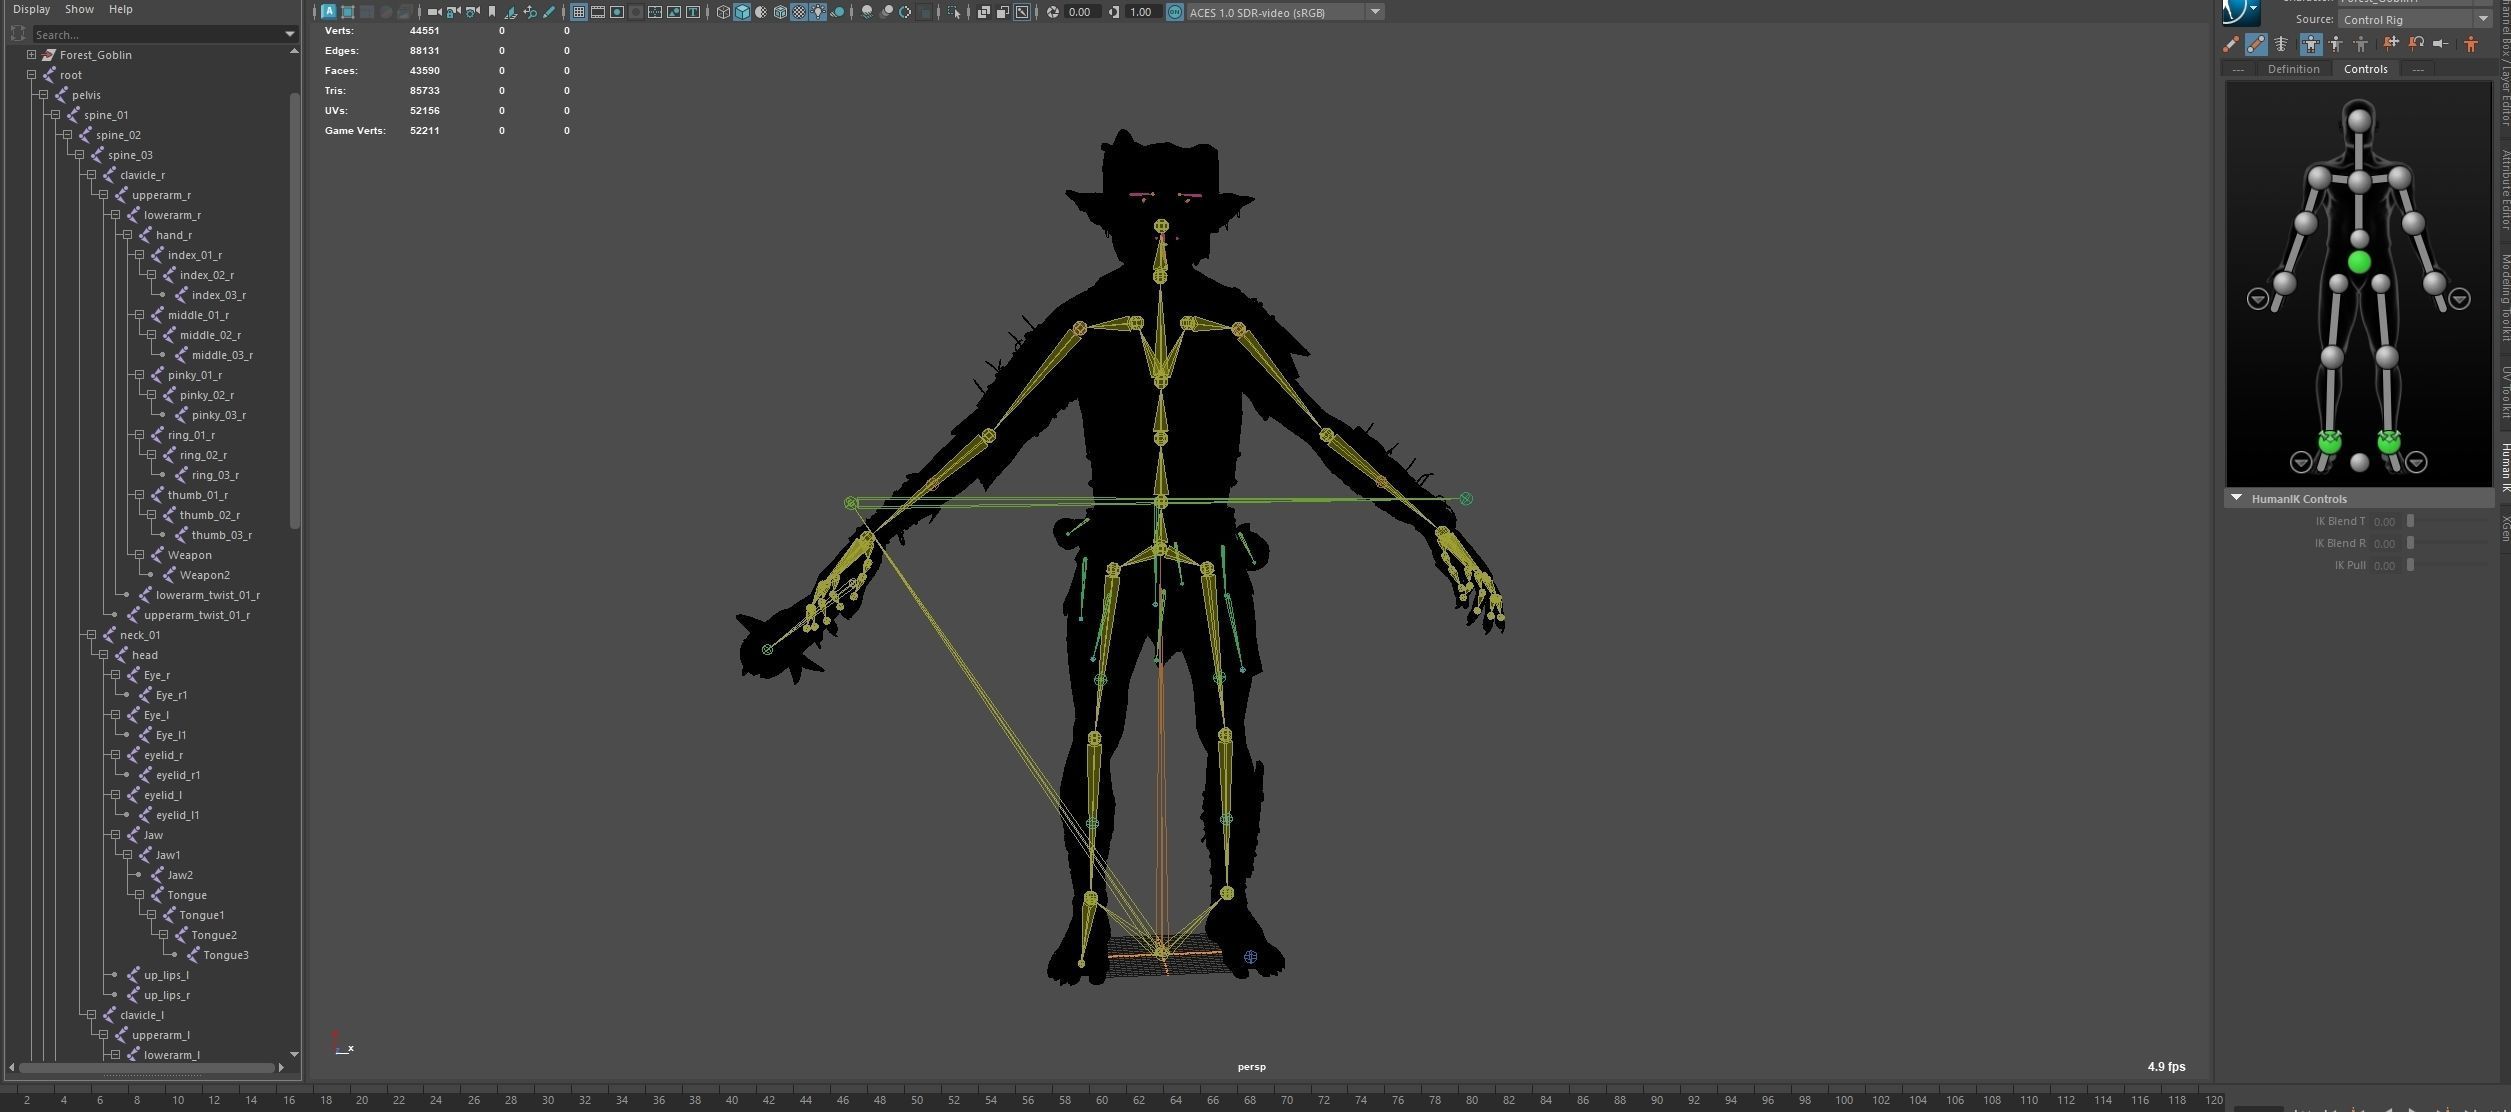Select the Weapon joint in the outliner
This screenshot has height=1112, width=2511.
pyautogui.click(x=189, y=555)
